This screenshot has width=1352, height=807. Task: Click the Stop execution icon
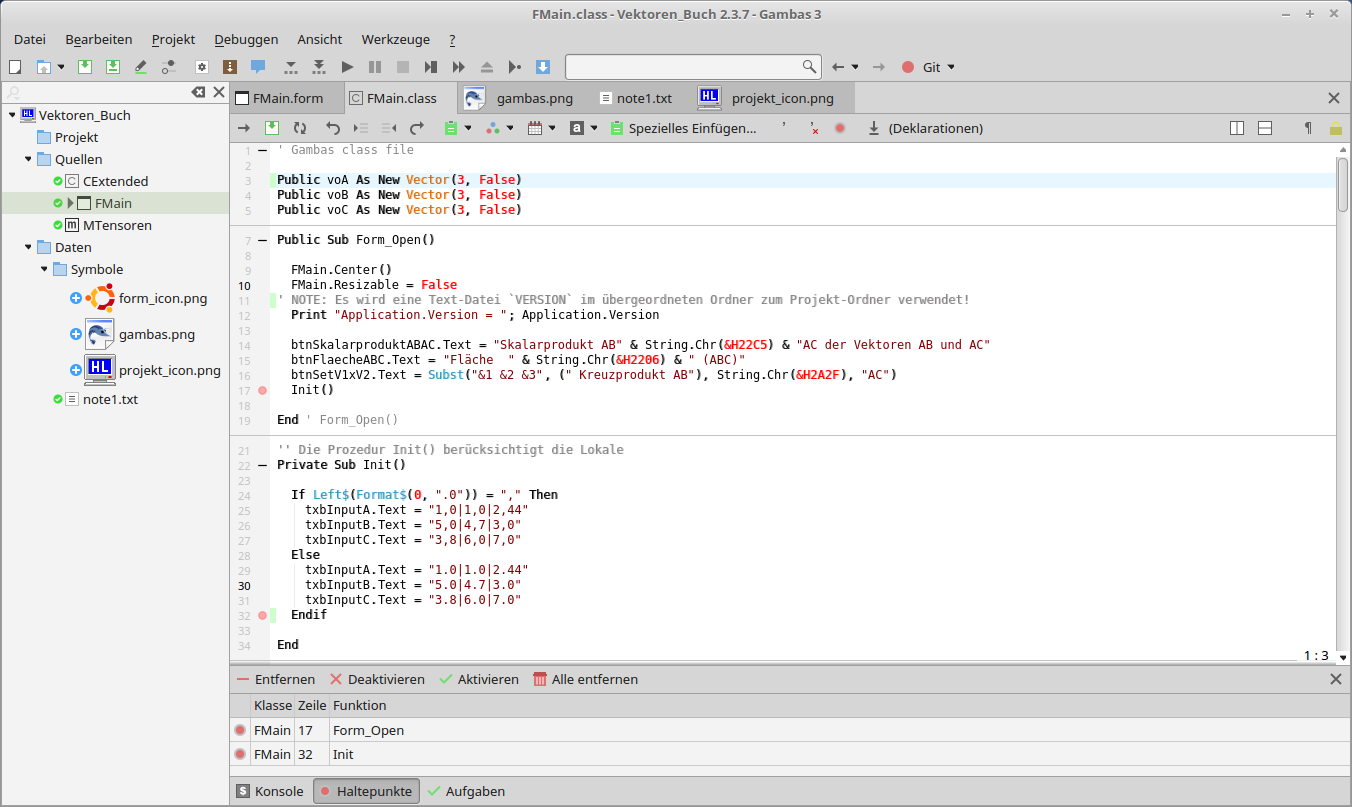click(403, 67)
